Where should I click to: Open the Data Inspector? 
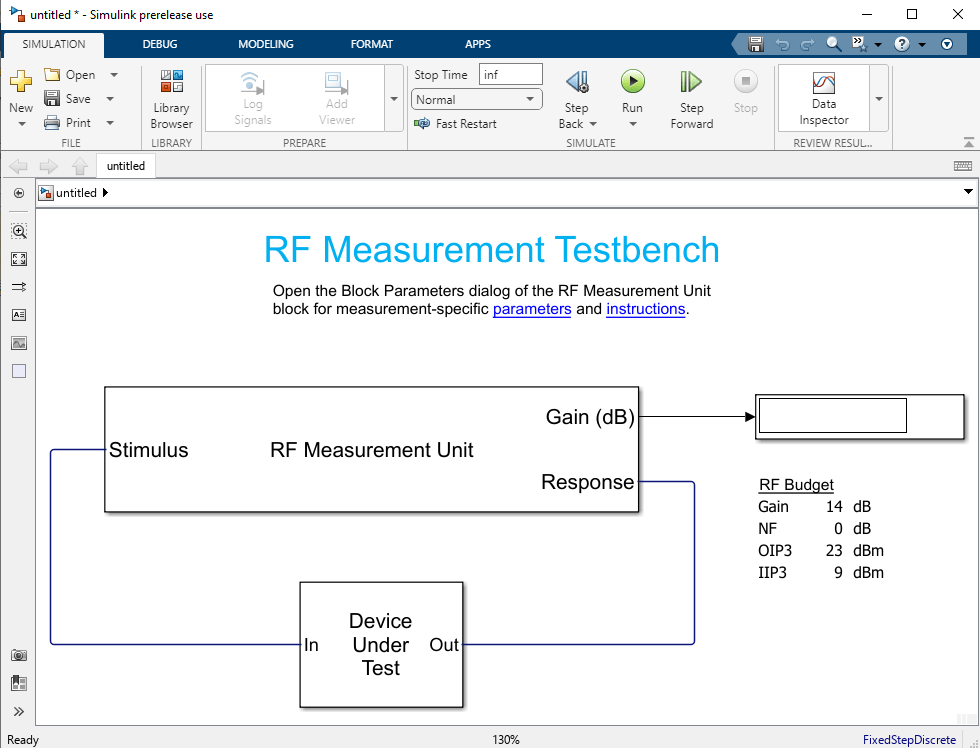823,98
